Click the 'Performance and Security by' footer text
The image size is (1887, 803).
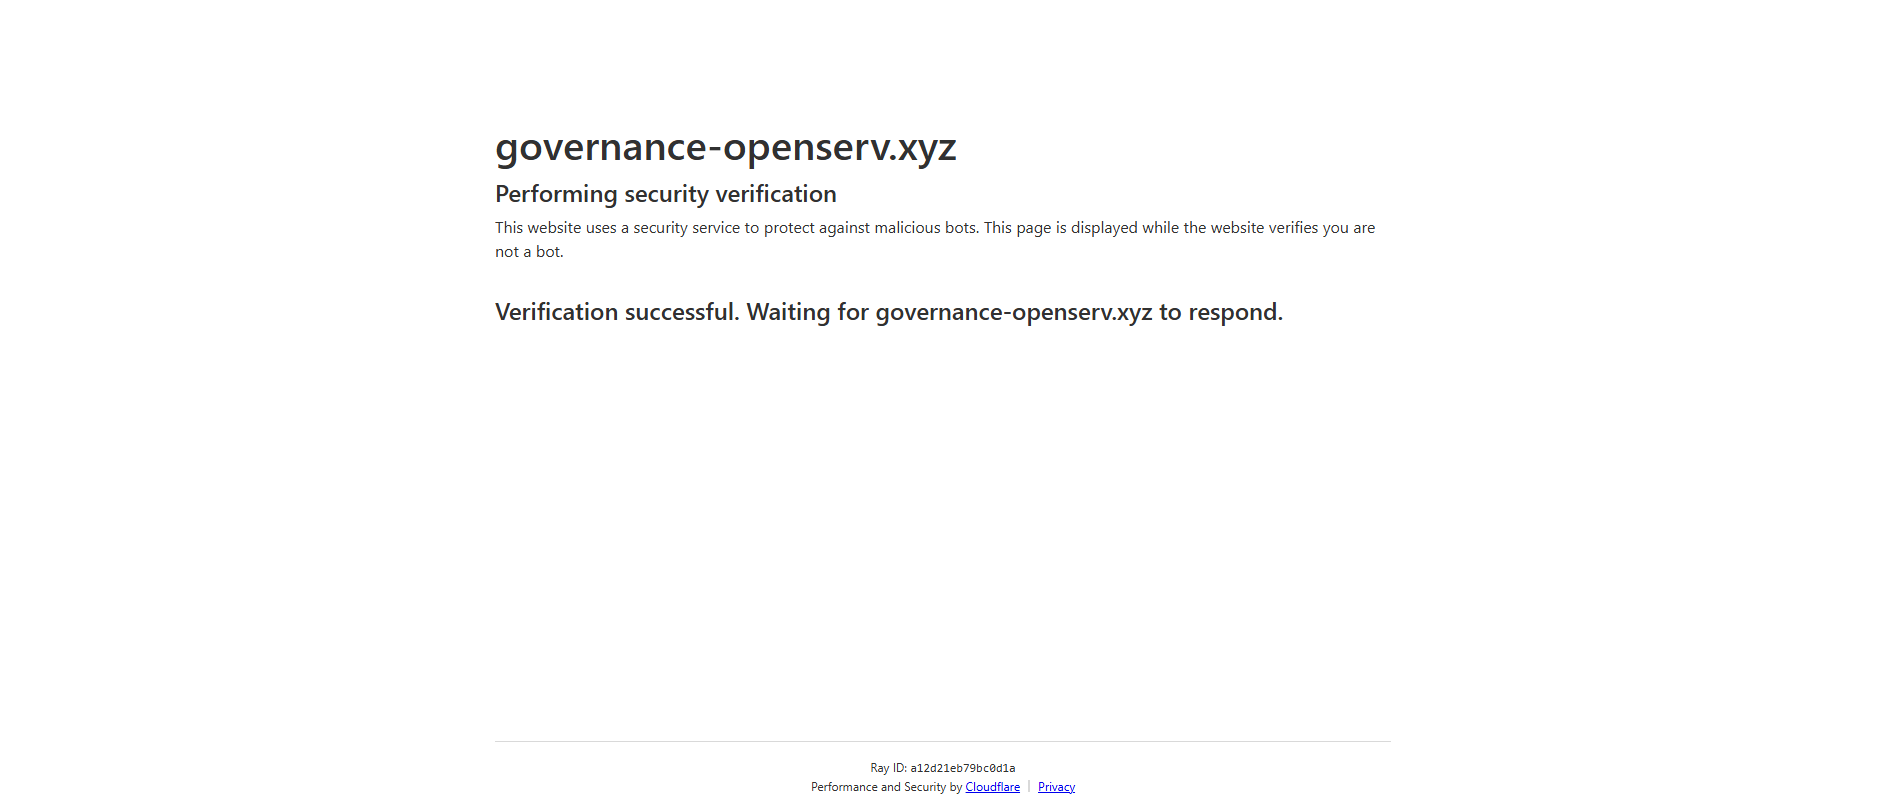tap(886, 787)
